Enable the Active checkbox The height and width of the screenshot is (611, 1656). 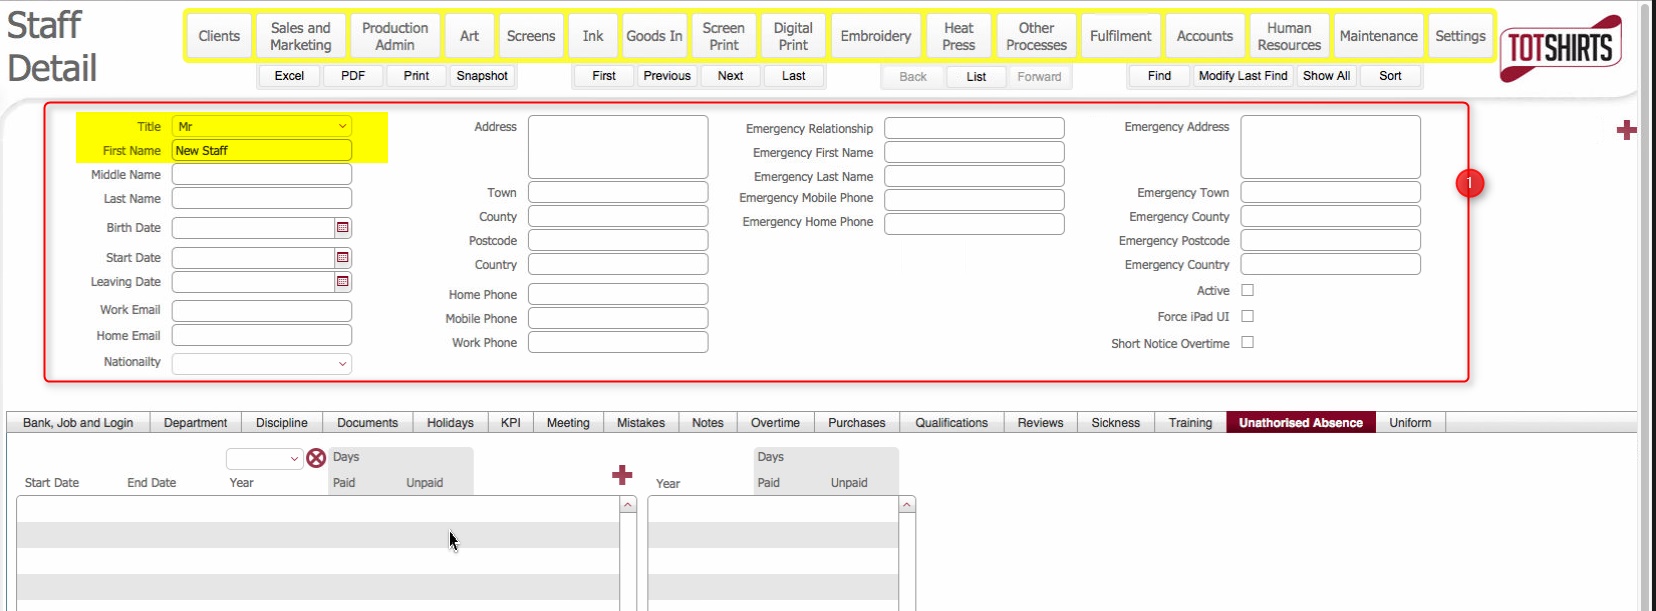click(1247, 290)
